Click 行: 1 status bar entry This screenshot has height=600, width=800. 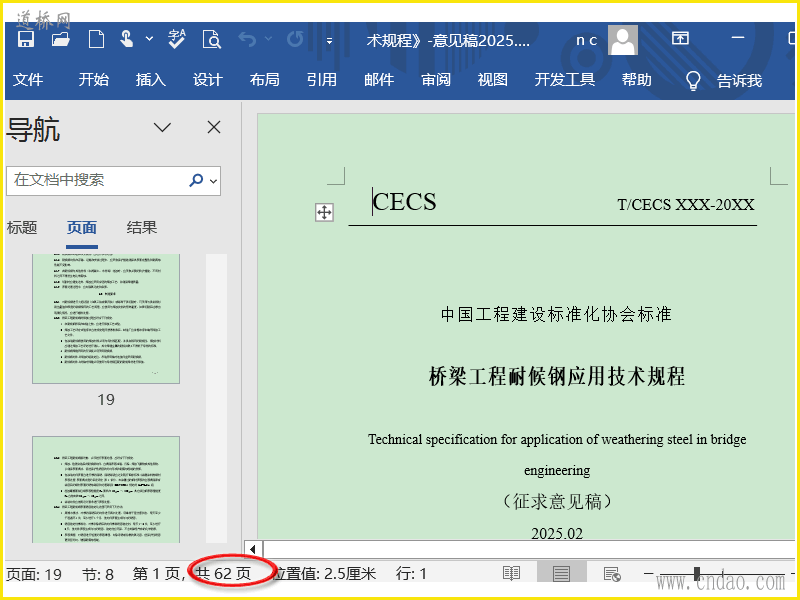(x=411, y=573)
